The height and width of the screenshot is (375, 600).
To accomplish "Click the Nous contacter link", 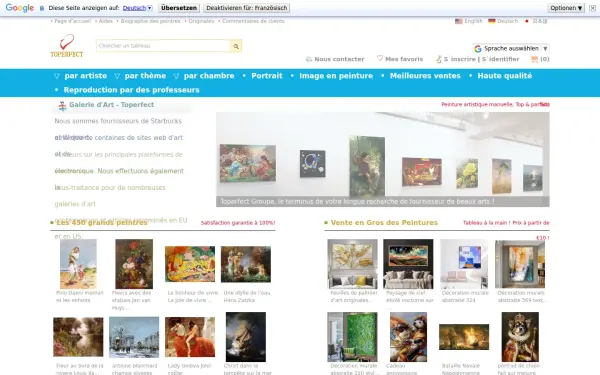I will tap(339, 59).
